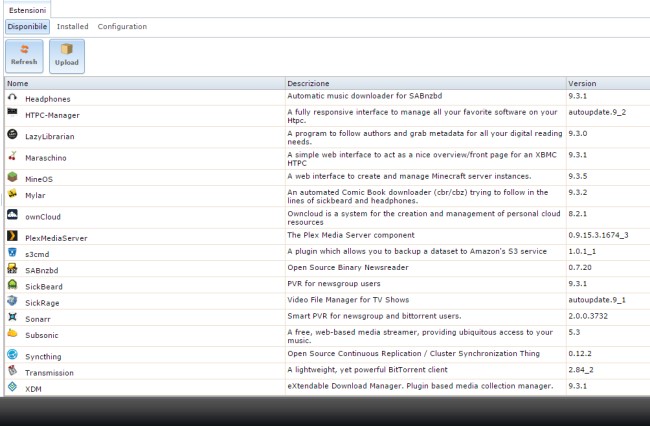Click the Mylar plugin icon
The image size is (650, 426).
[x=12, y=193]
